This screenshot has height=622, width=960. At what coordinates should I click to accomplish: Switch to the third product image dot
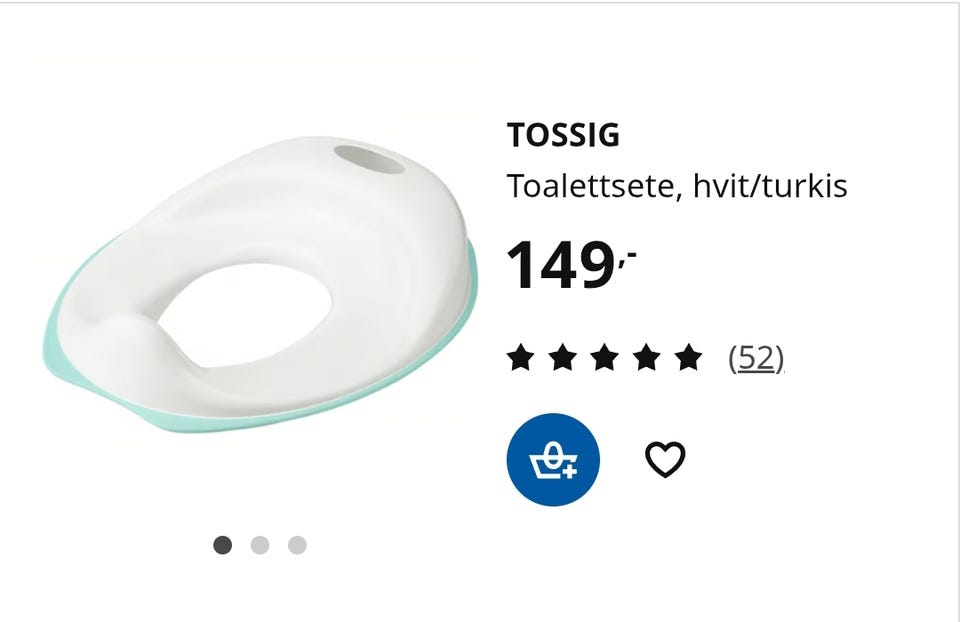(297, 545)
